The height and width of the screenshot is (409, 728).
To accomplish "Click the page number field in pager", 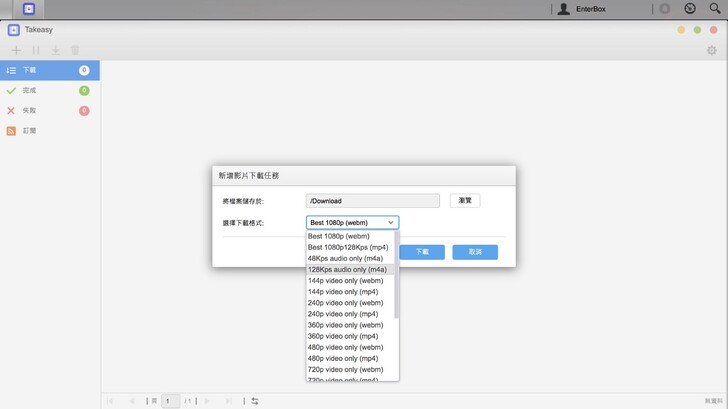I will pyautogui.click(x=170, y=401).
